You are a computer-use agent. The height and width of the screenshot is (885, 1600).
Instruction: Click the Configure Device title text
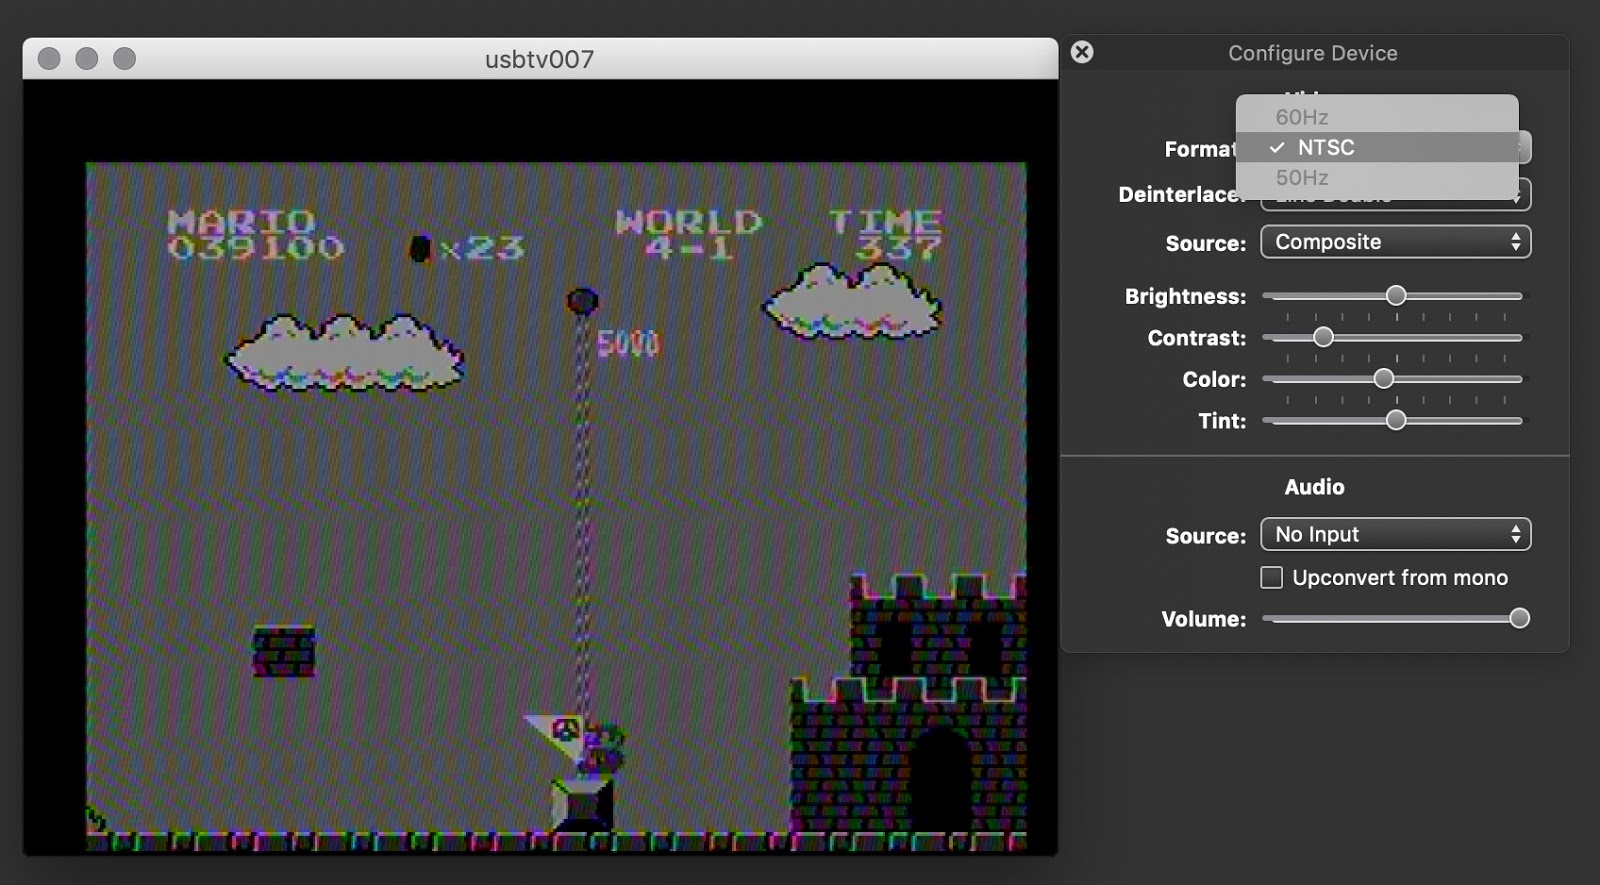tap(1313, 53)
